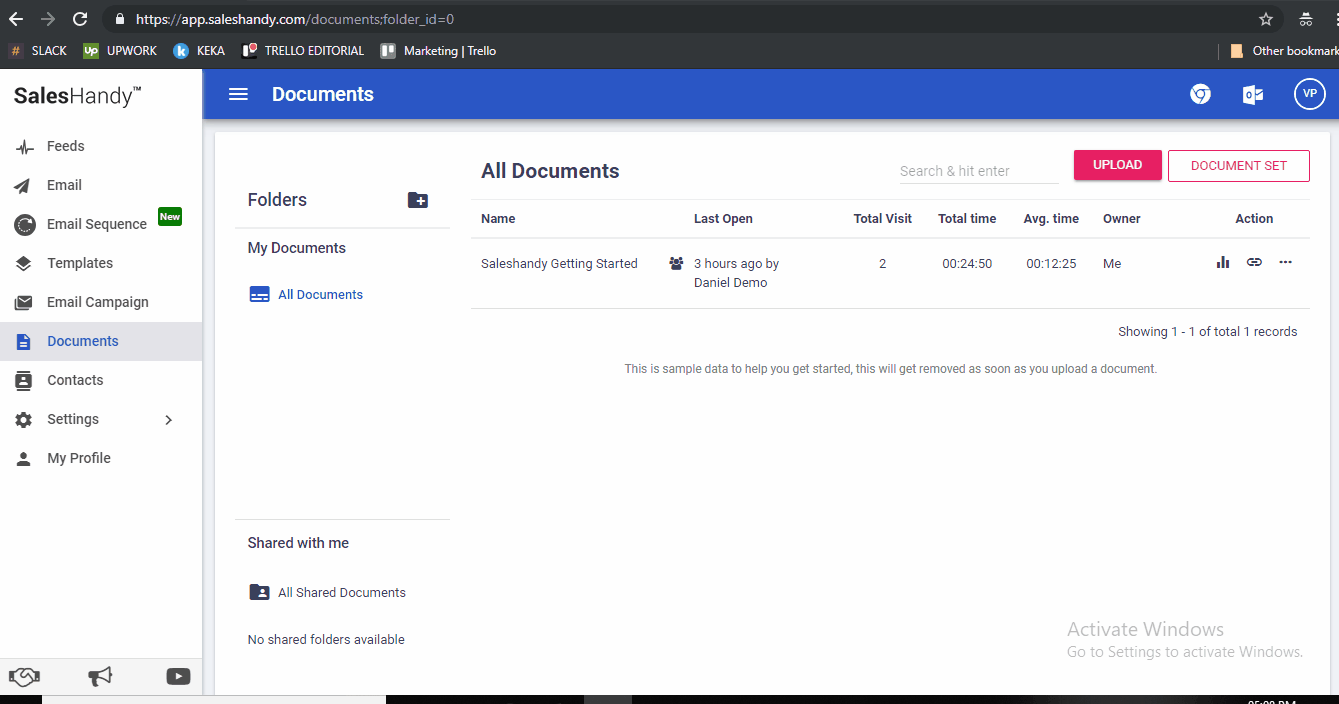Expand the Settings submenu chevron
The image size is (1339, 704).
(169, 420)
